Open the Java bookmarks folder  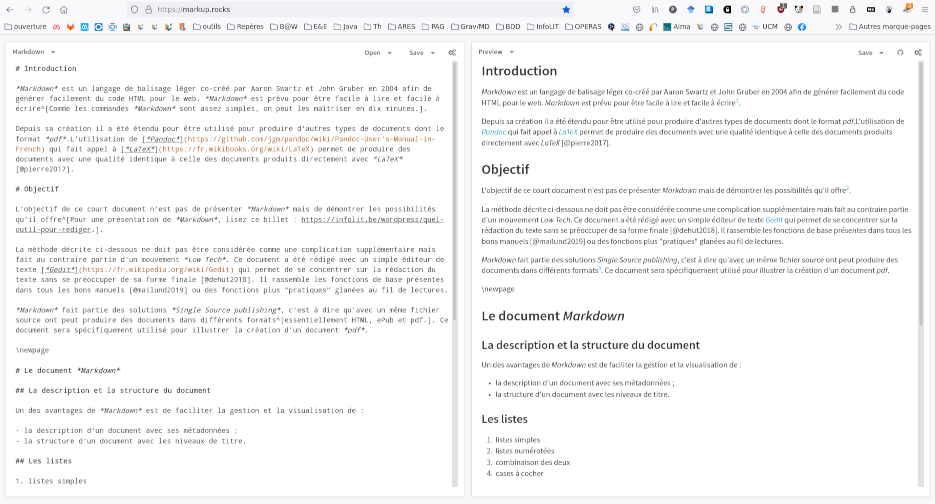point(345,27)
